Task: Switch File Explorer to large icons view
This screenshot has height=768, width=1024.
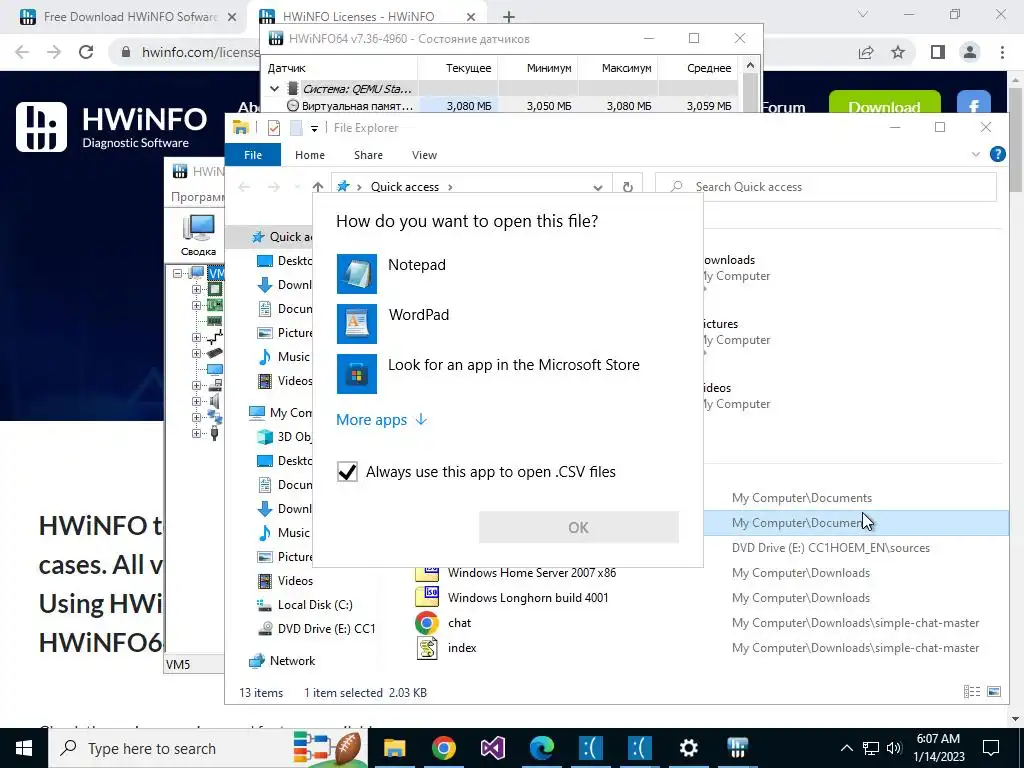Action: (994, 692)
